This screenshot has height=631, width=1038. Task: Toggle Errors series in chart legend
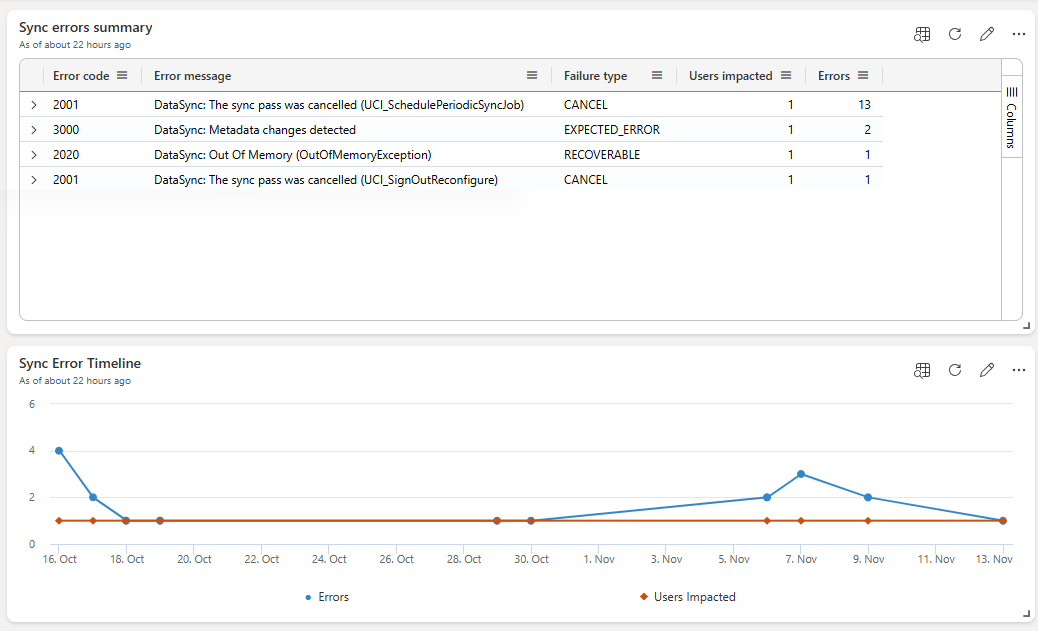327,597
